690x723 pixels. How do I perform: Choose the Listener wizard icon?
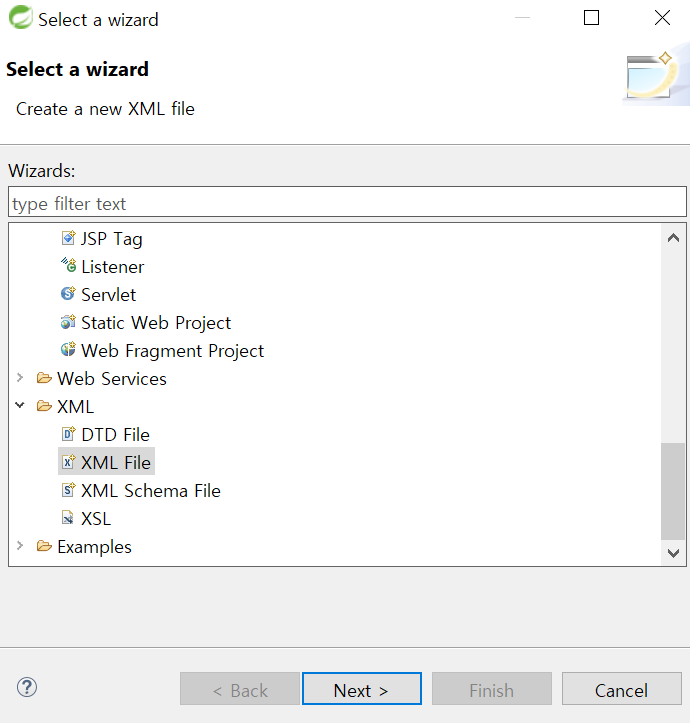[68, 265]
